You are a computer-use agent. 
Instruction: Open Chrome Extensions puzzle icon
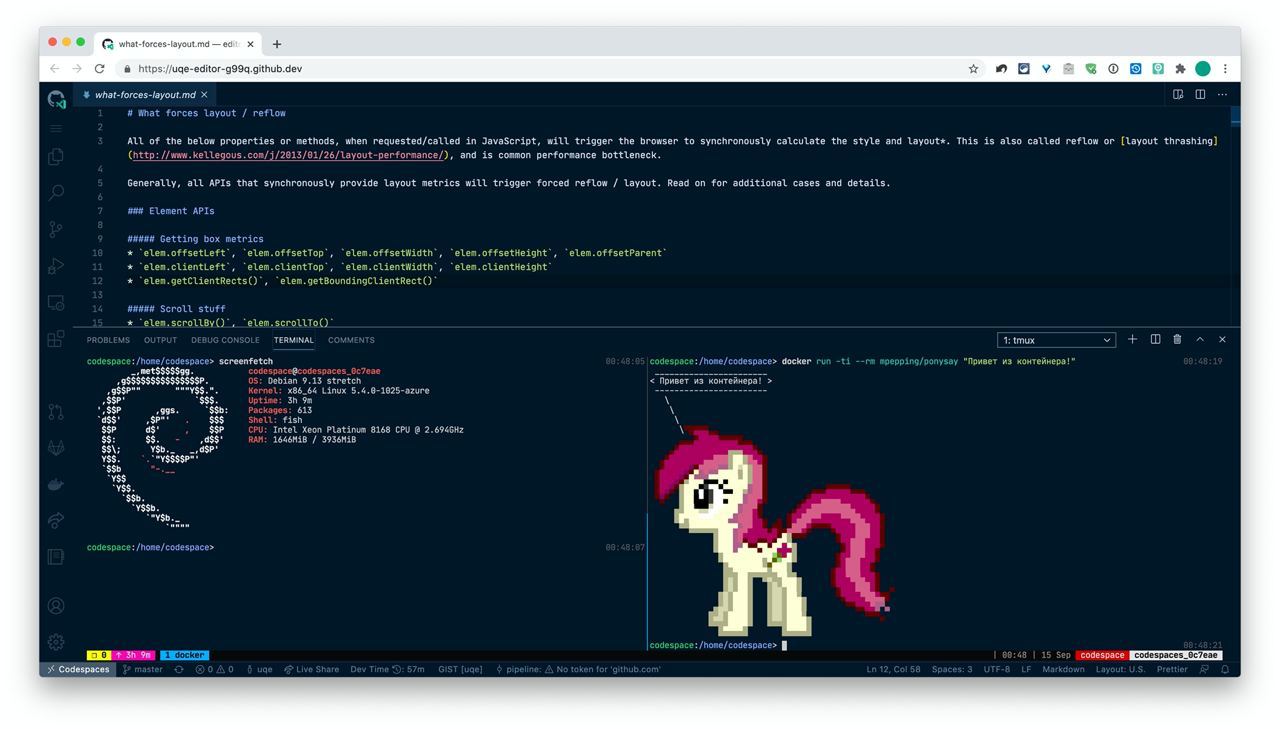[x=1180, y=69]
